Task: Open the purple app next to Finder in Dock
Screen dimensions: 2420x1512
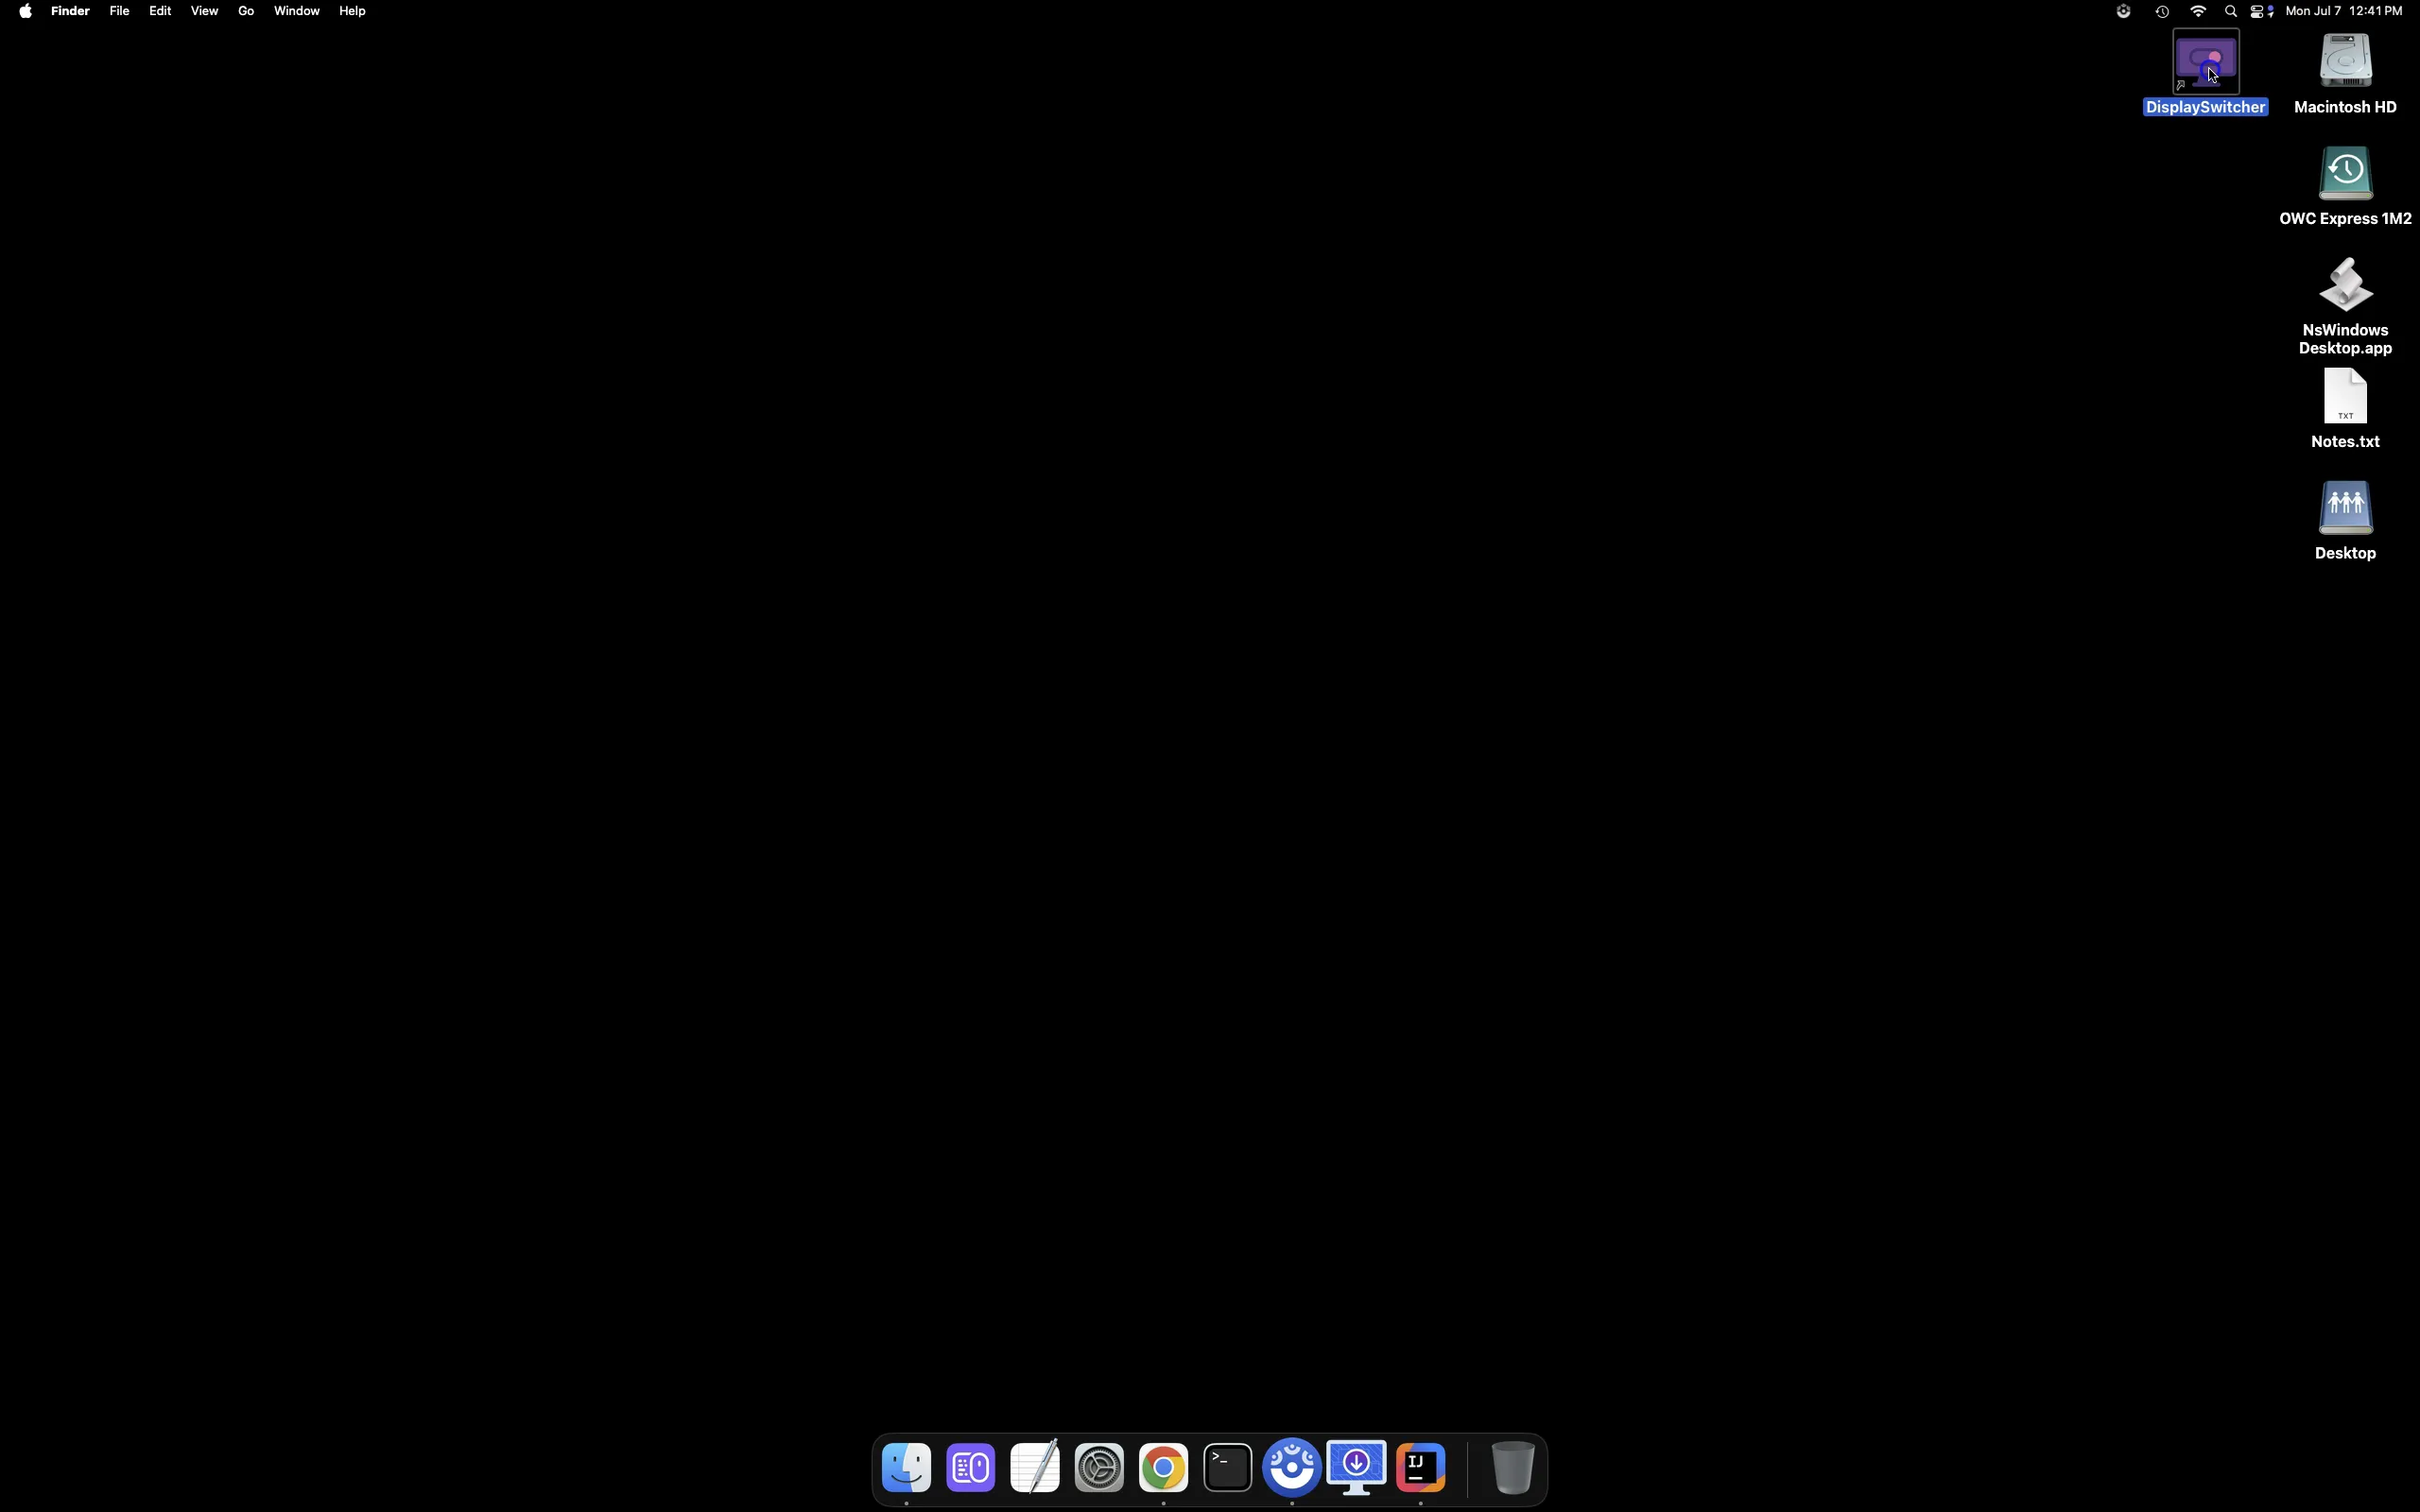Action: coord(971,1468)
